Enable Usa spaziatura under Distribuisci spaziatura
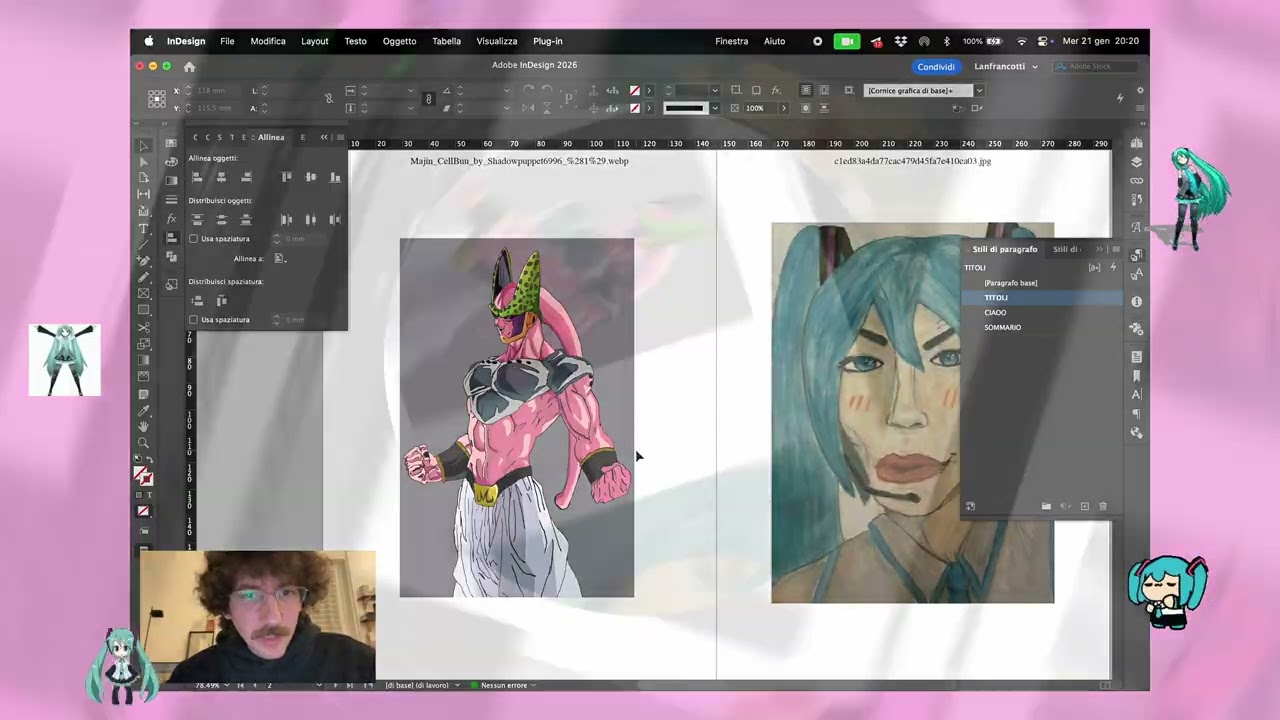 [194, 320]
